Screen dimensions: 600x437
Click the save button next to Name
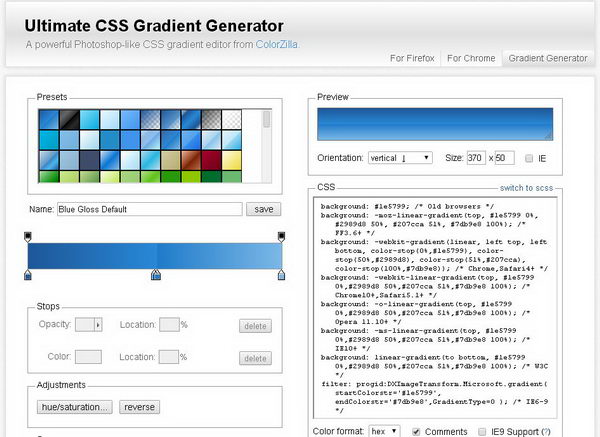264,209
